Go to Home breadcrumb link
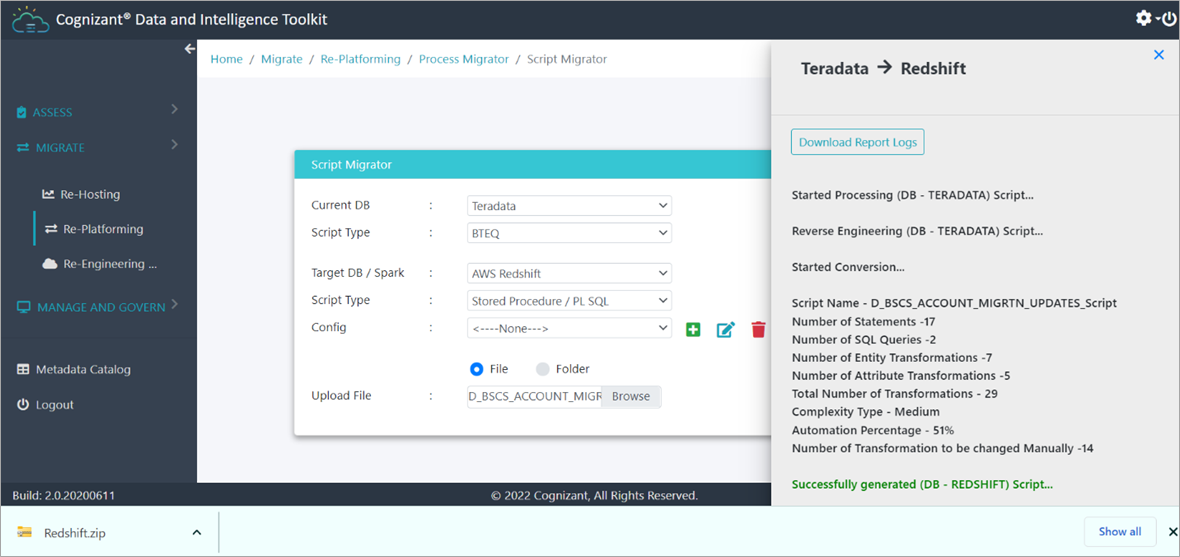Viewport: 1180px width, 557px height. click(x=227, y=59)
